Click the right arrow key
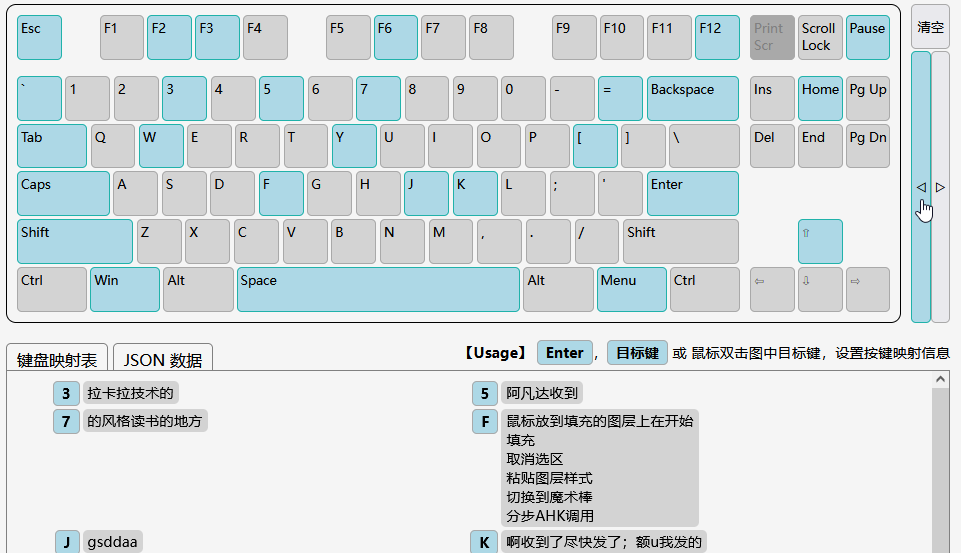Viewport: 961px width, 553px height. pos(867,289)
